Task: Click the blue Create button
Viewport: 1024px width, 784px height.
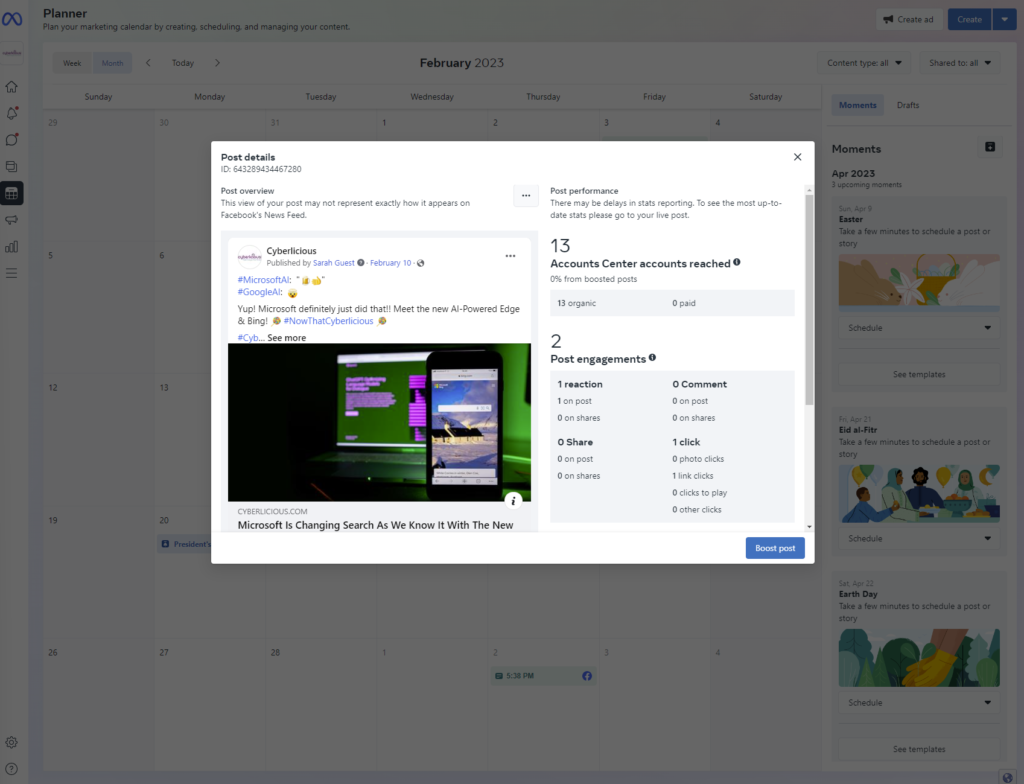Action: click(x=969, y=20)
